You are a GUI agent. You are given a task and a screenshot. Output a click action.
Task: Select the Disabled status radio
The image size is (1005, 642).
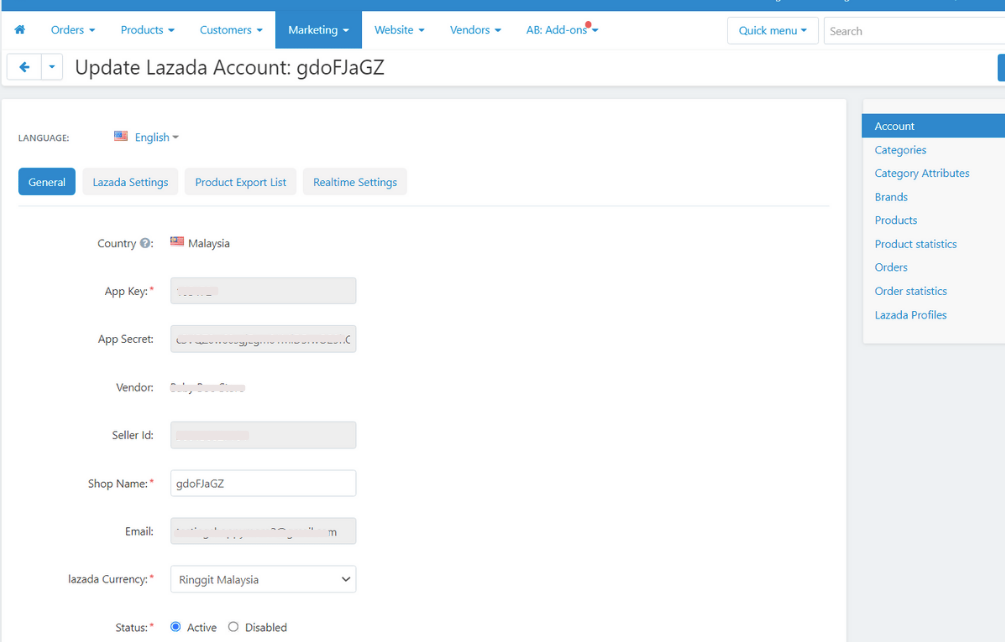(x=233, y=627)
